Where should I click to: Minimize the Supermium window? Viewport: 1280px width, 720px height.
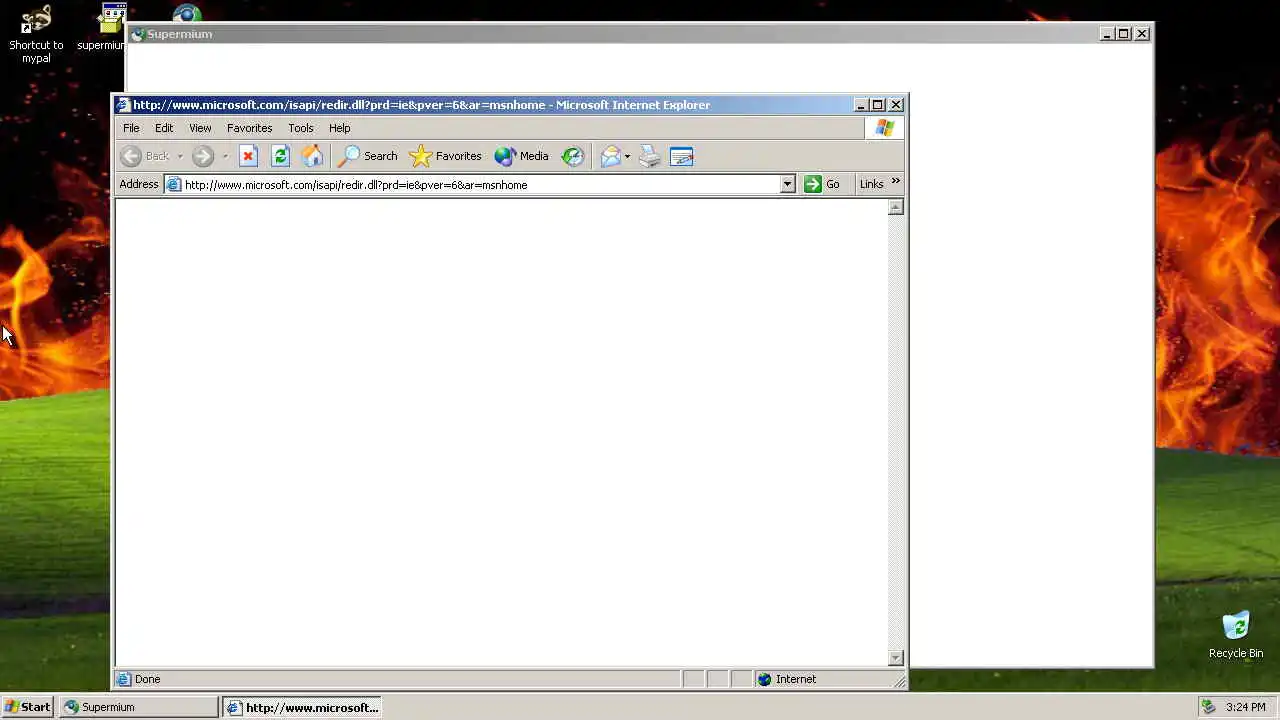1107,34
